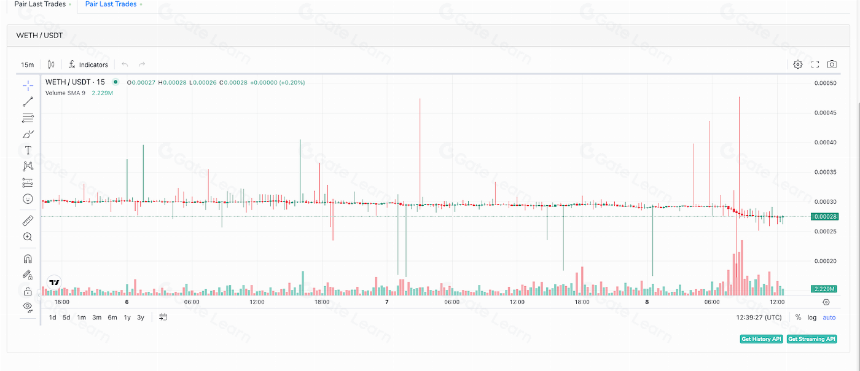Open the go to date picker
Image resolution: width=860 pixels, height=371 pixels.
pyautogui.click(x=163, y=317)
